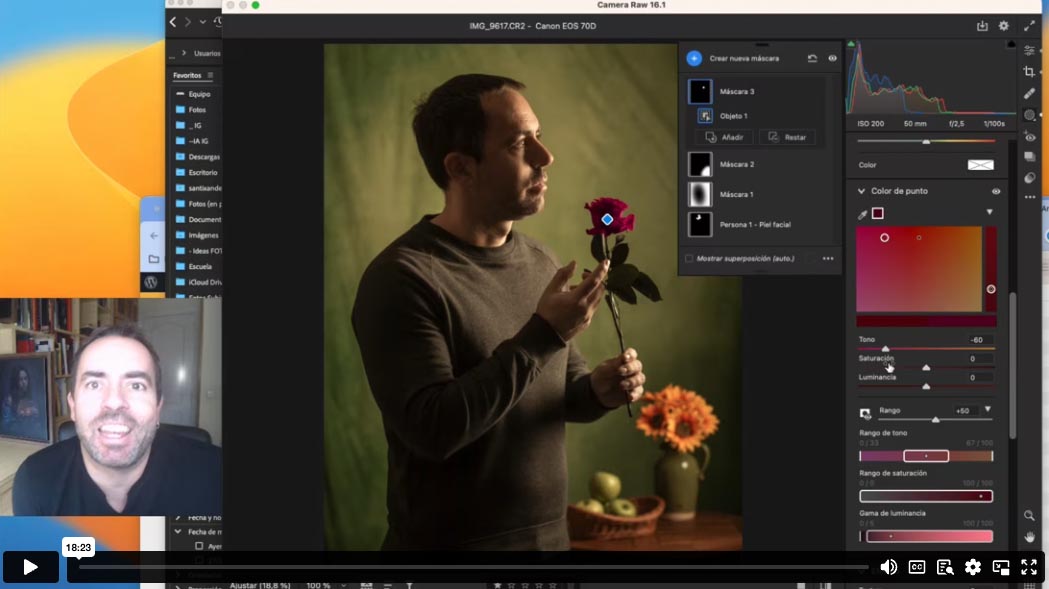Check the Ayer checkbox in Finder
Screen dimensions: 1049x589
[x=199, y=545]
